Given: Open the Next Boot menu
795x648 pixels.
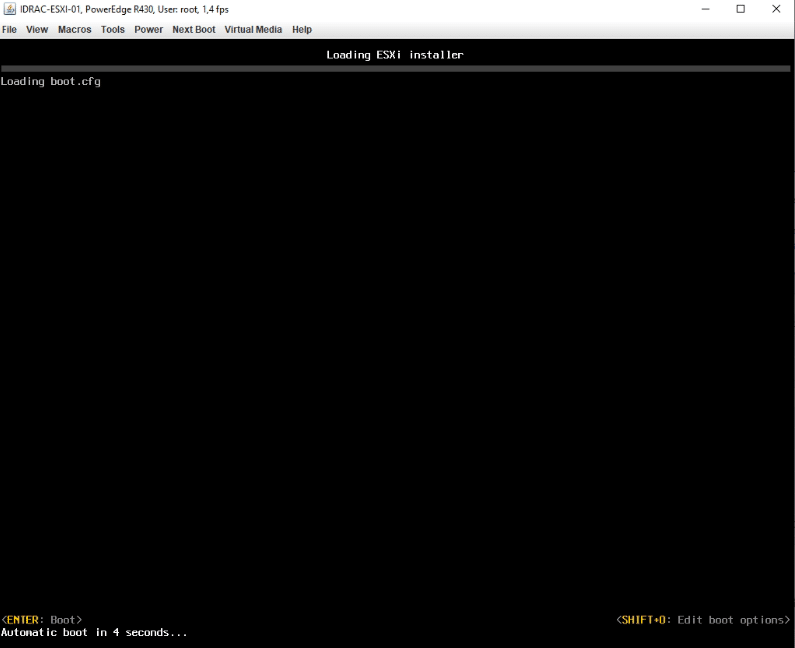Looking at the screenshot, I should click(x=193, y=30).
